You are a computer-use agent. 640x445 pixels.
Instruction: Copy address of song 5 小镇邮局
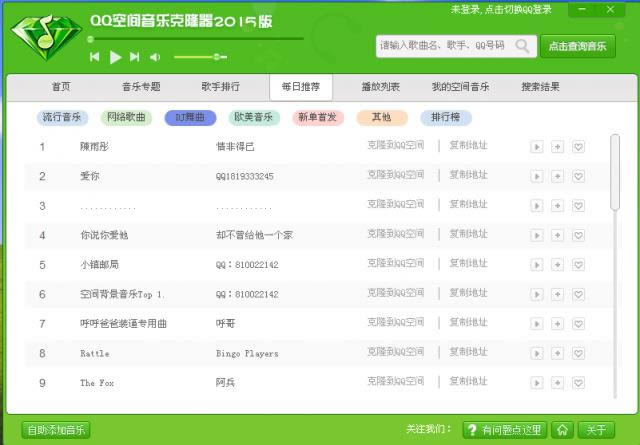469,263
